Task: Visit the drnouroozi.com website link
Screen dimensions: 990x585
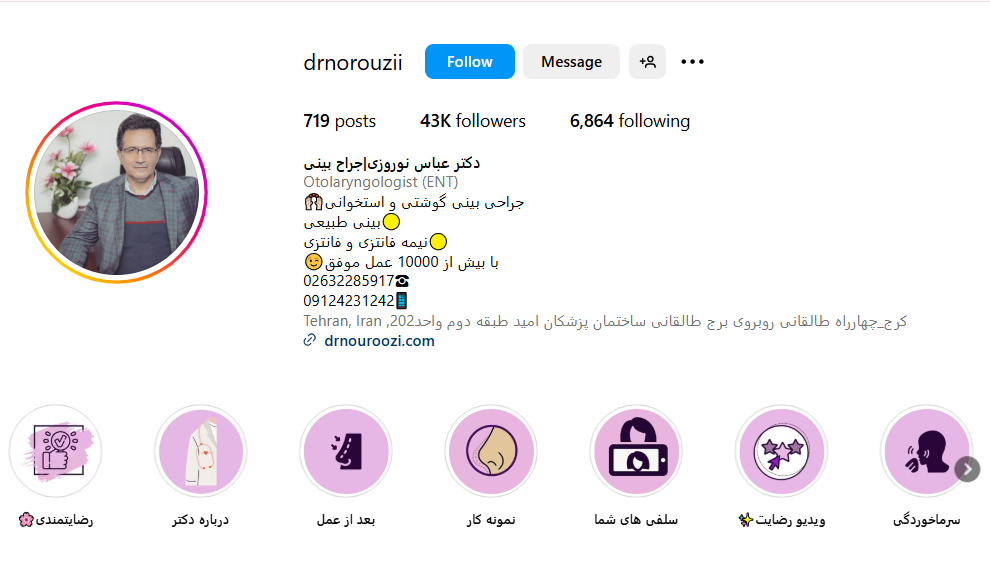Action: coord(379,341)
